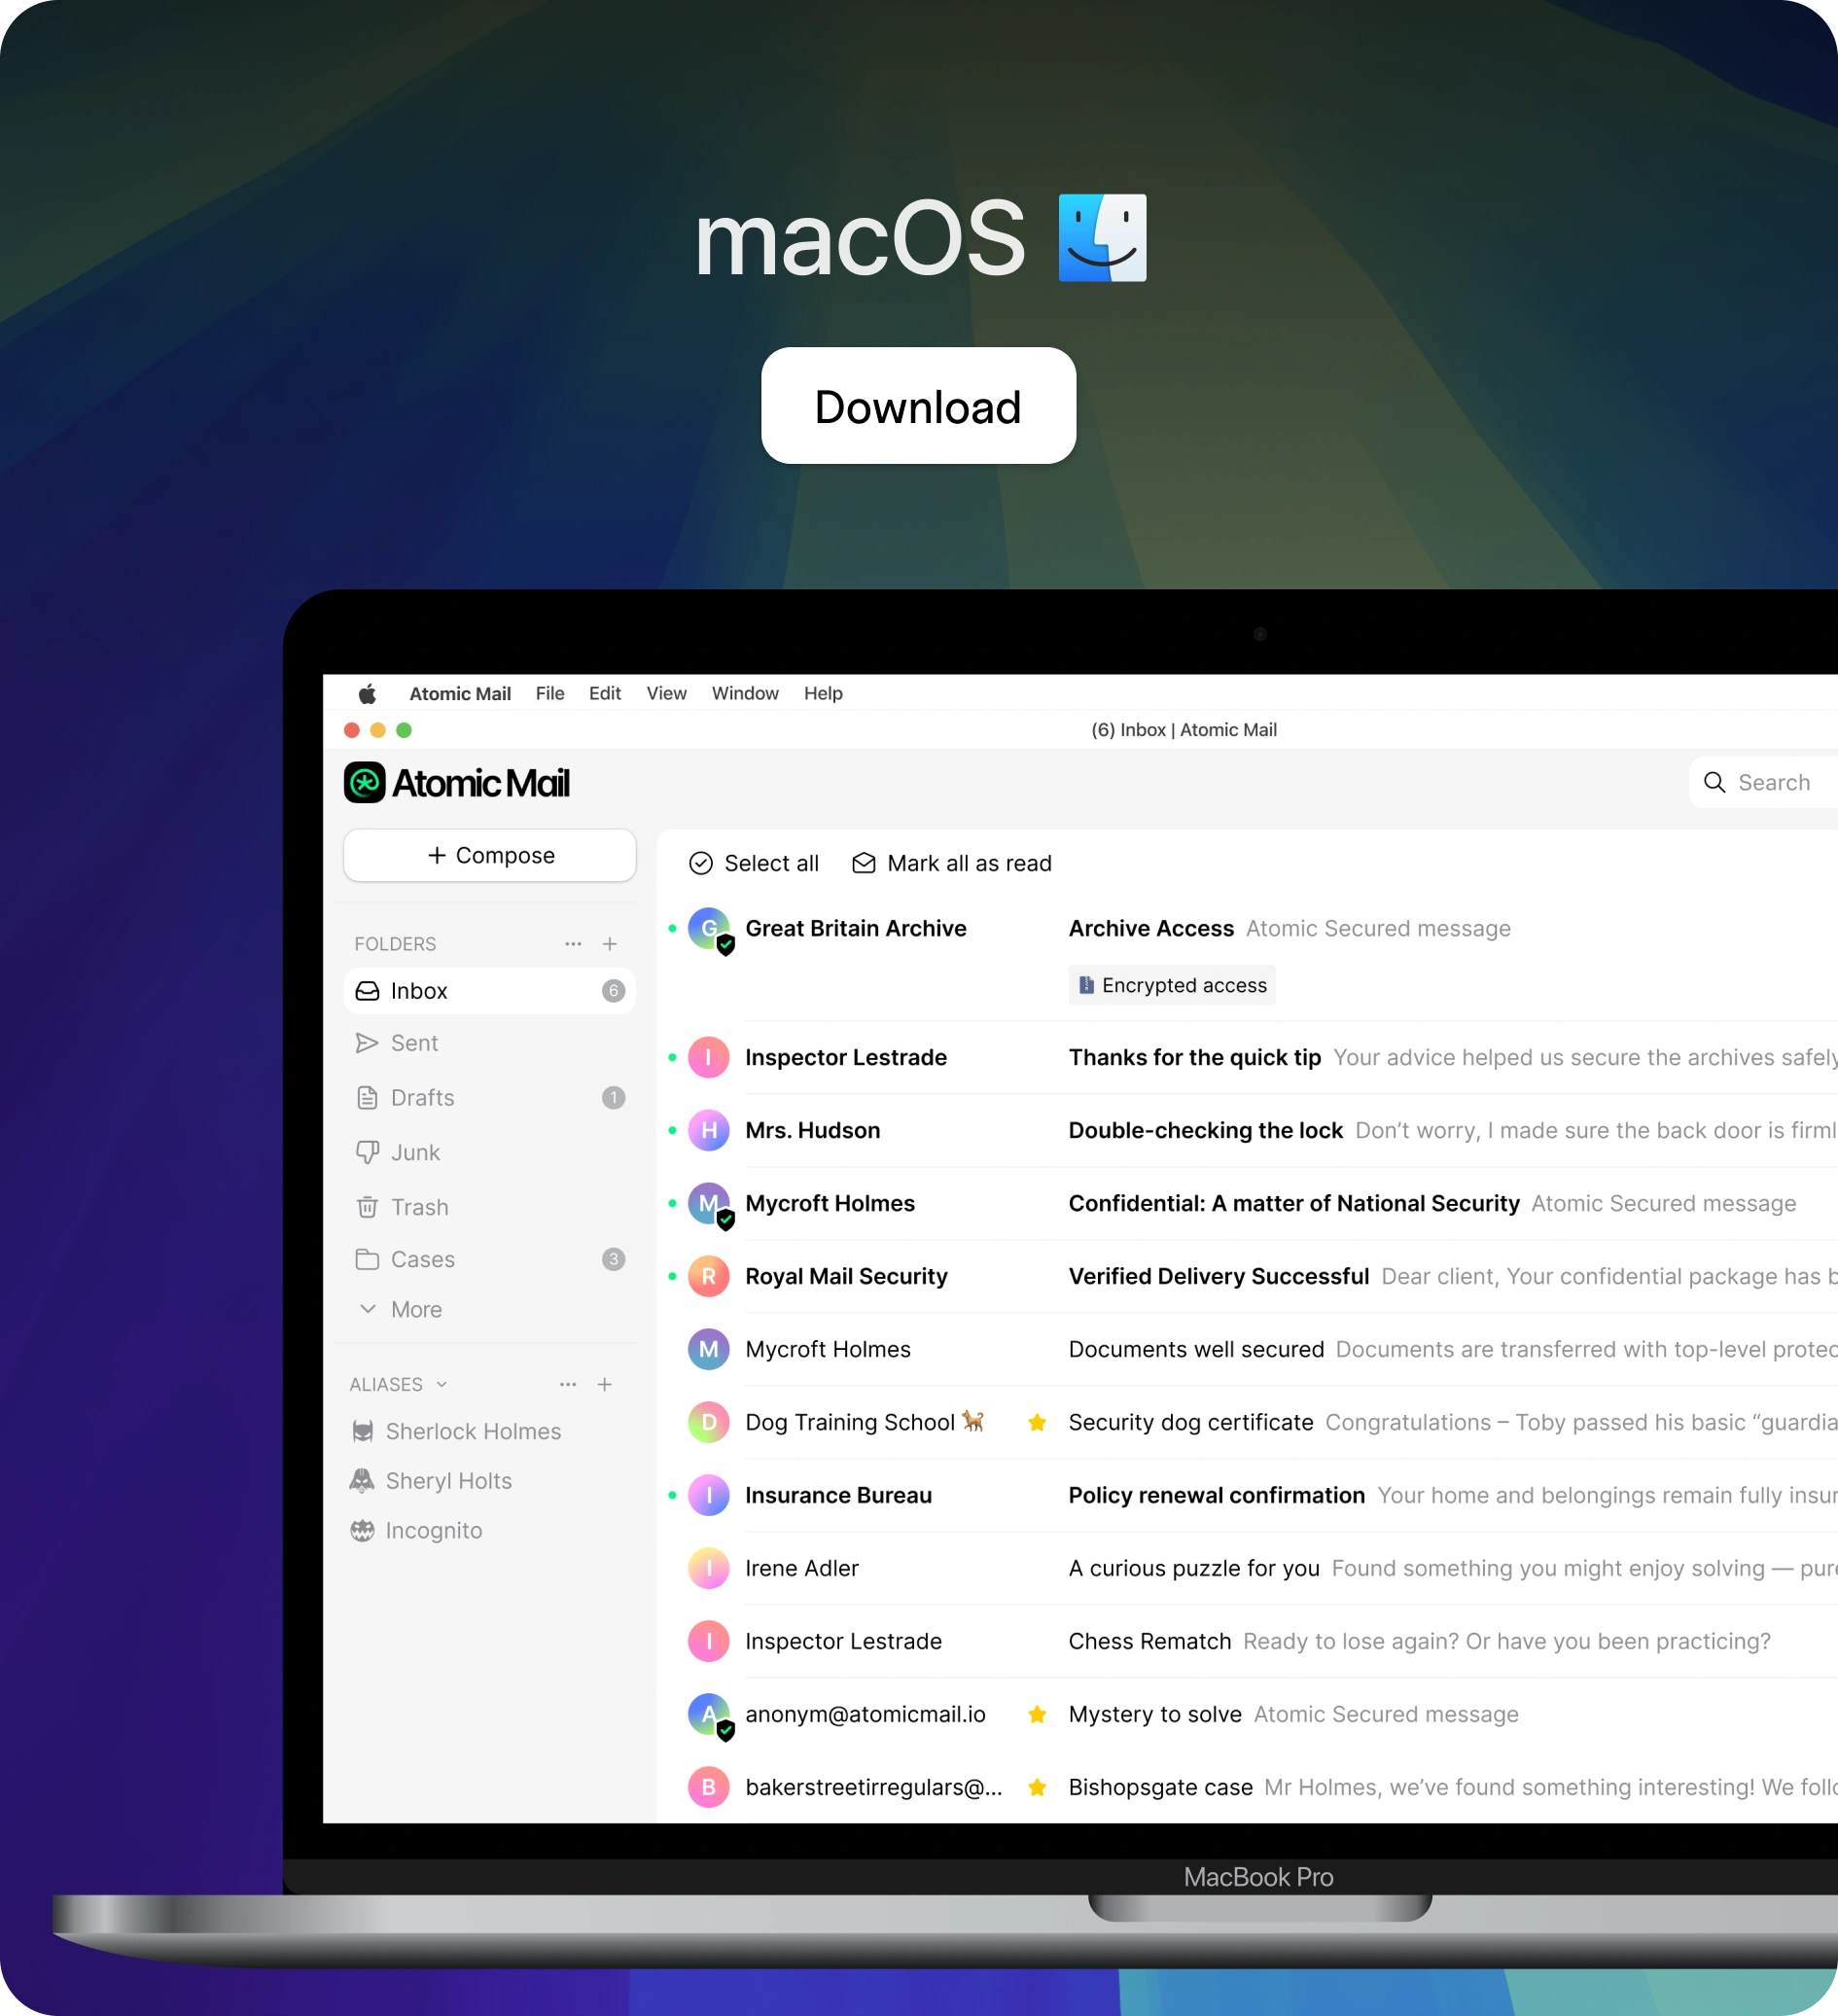Viewport: 1838px width, 2016px height.
Task: Toggle star on anonym@atomicmail.io email
Action: [1037, 1714]
